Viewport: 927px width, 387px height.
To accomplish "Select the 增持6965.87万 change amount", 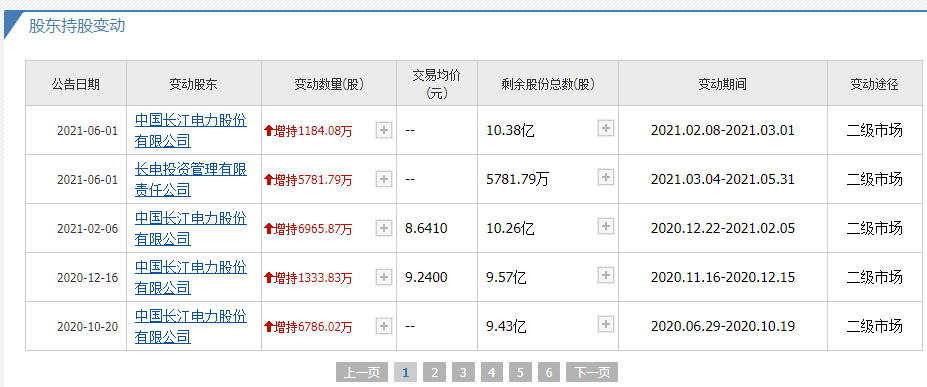I will click(308, 229).
